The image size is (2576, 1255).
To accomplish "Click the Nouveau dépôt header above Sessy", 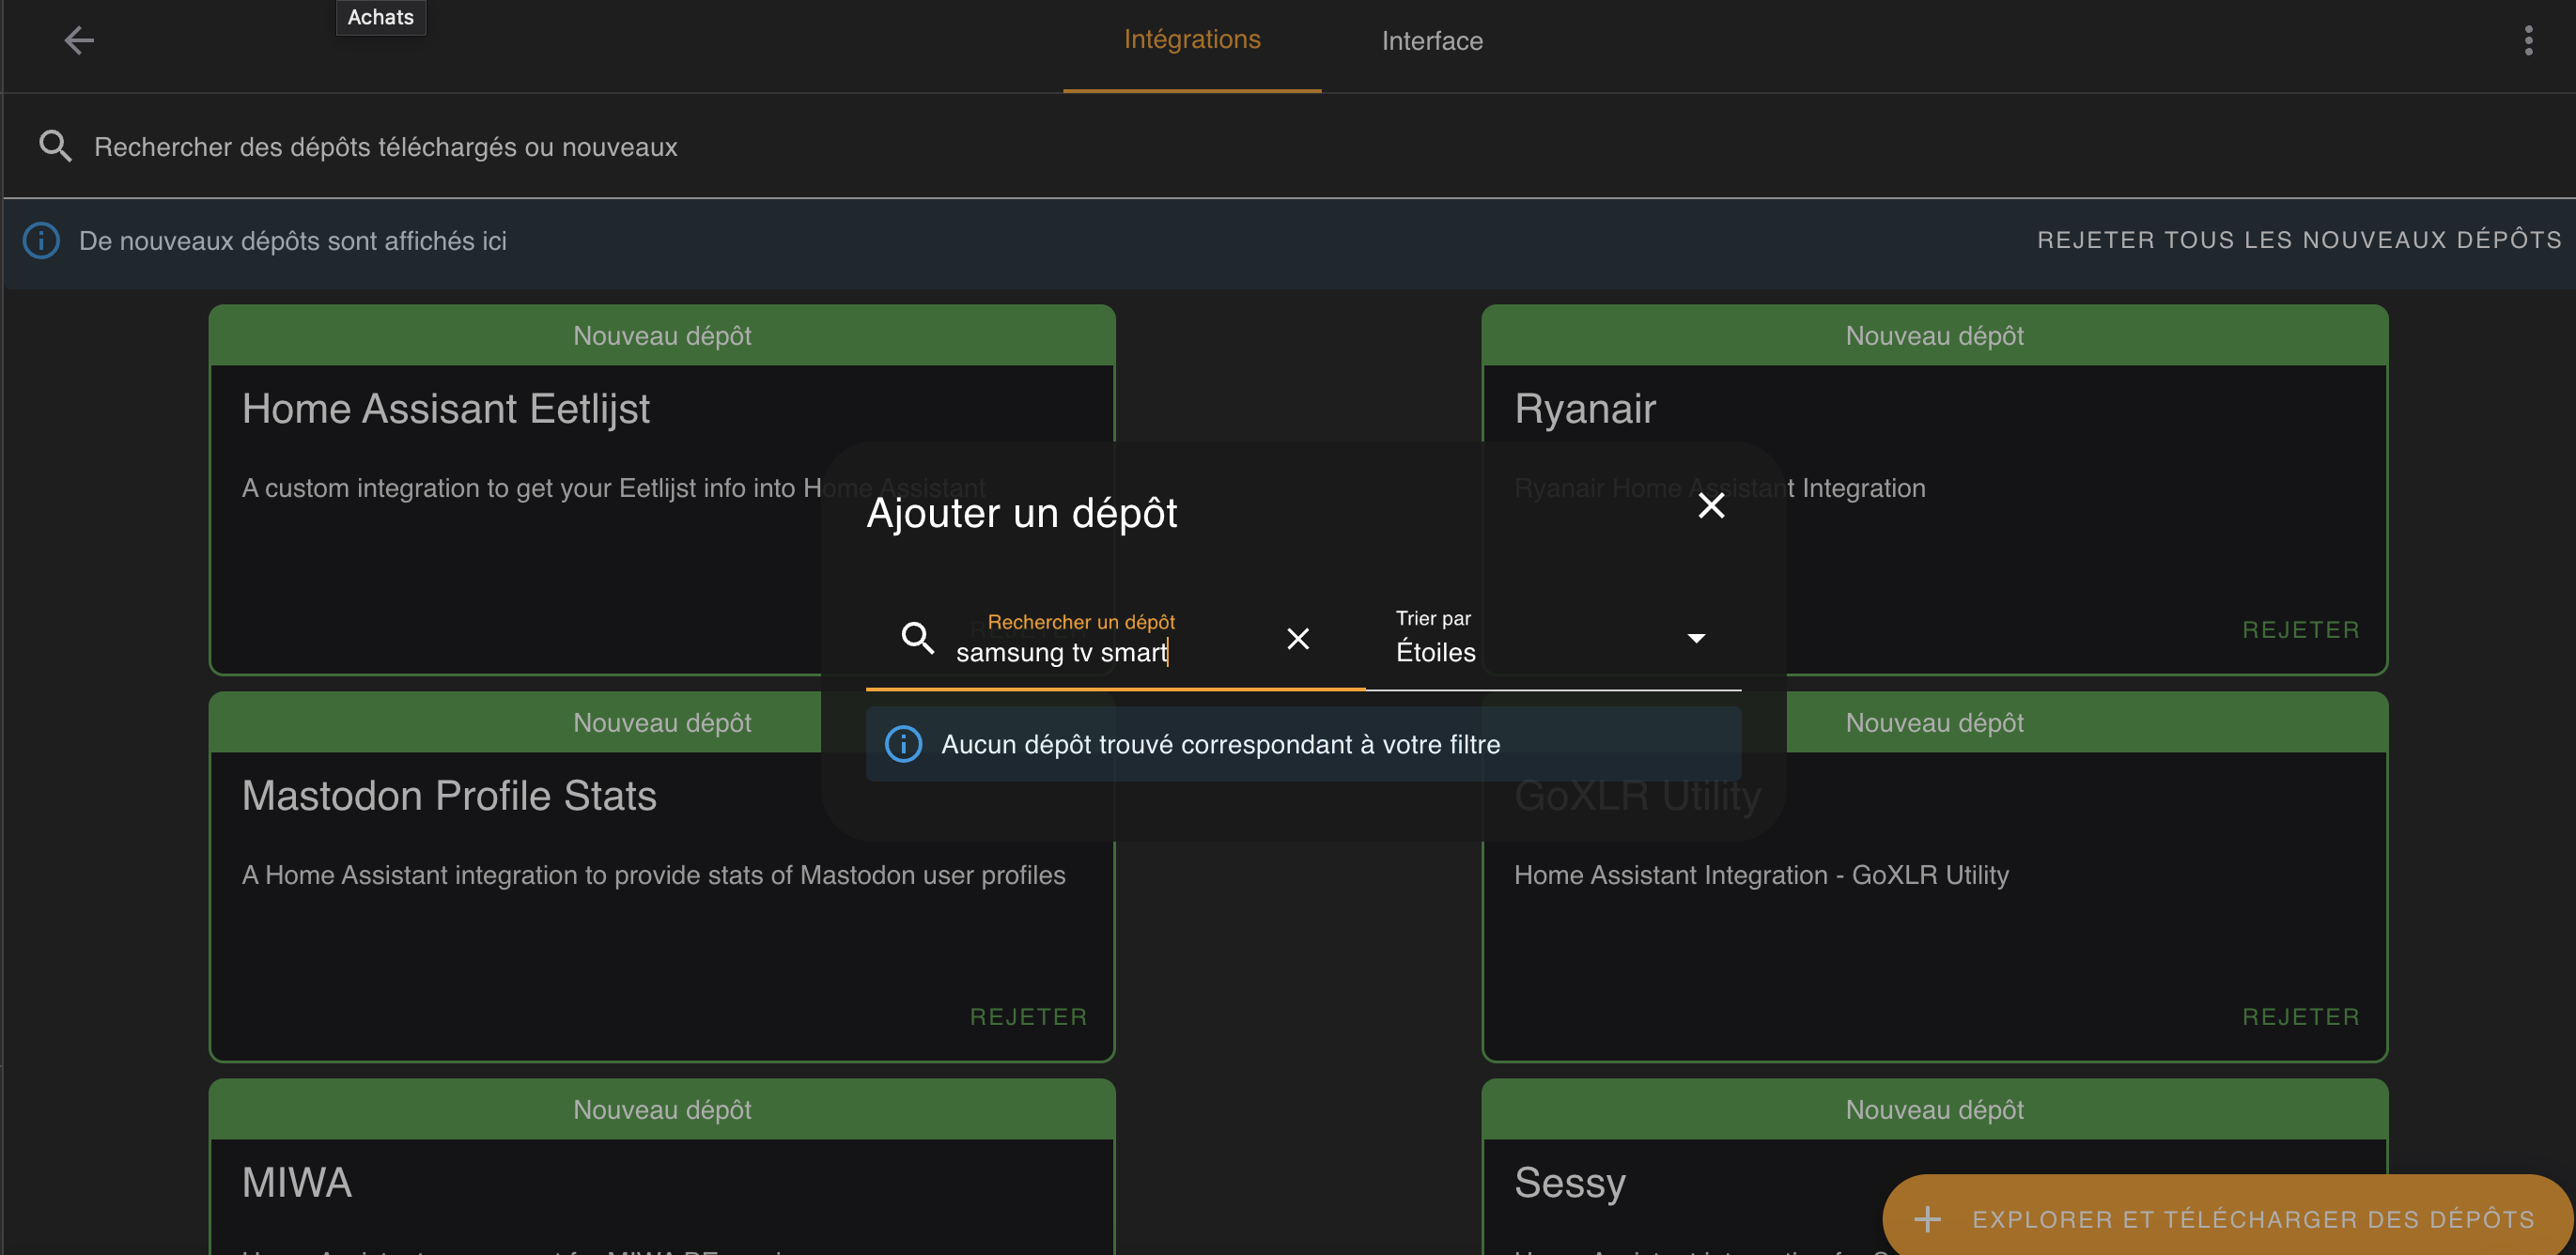I will tap(1934, 1109).
